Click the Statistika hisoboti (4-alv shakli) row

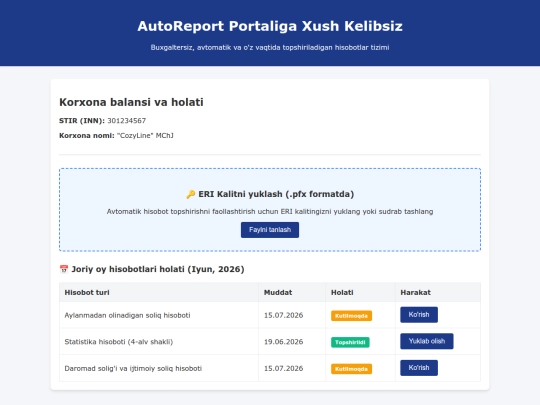coord(270,342)
